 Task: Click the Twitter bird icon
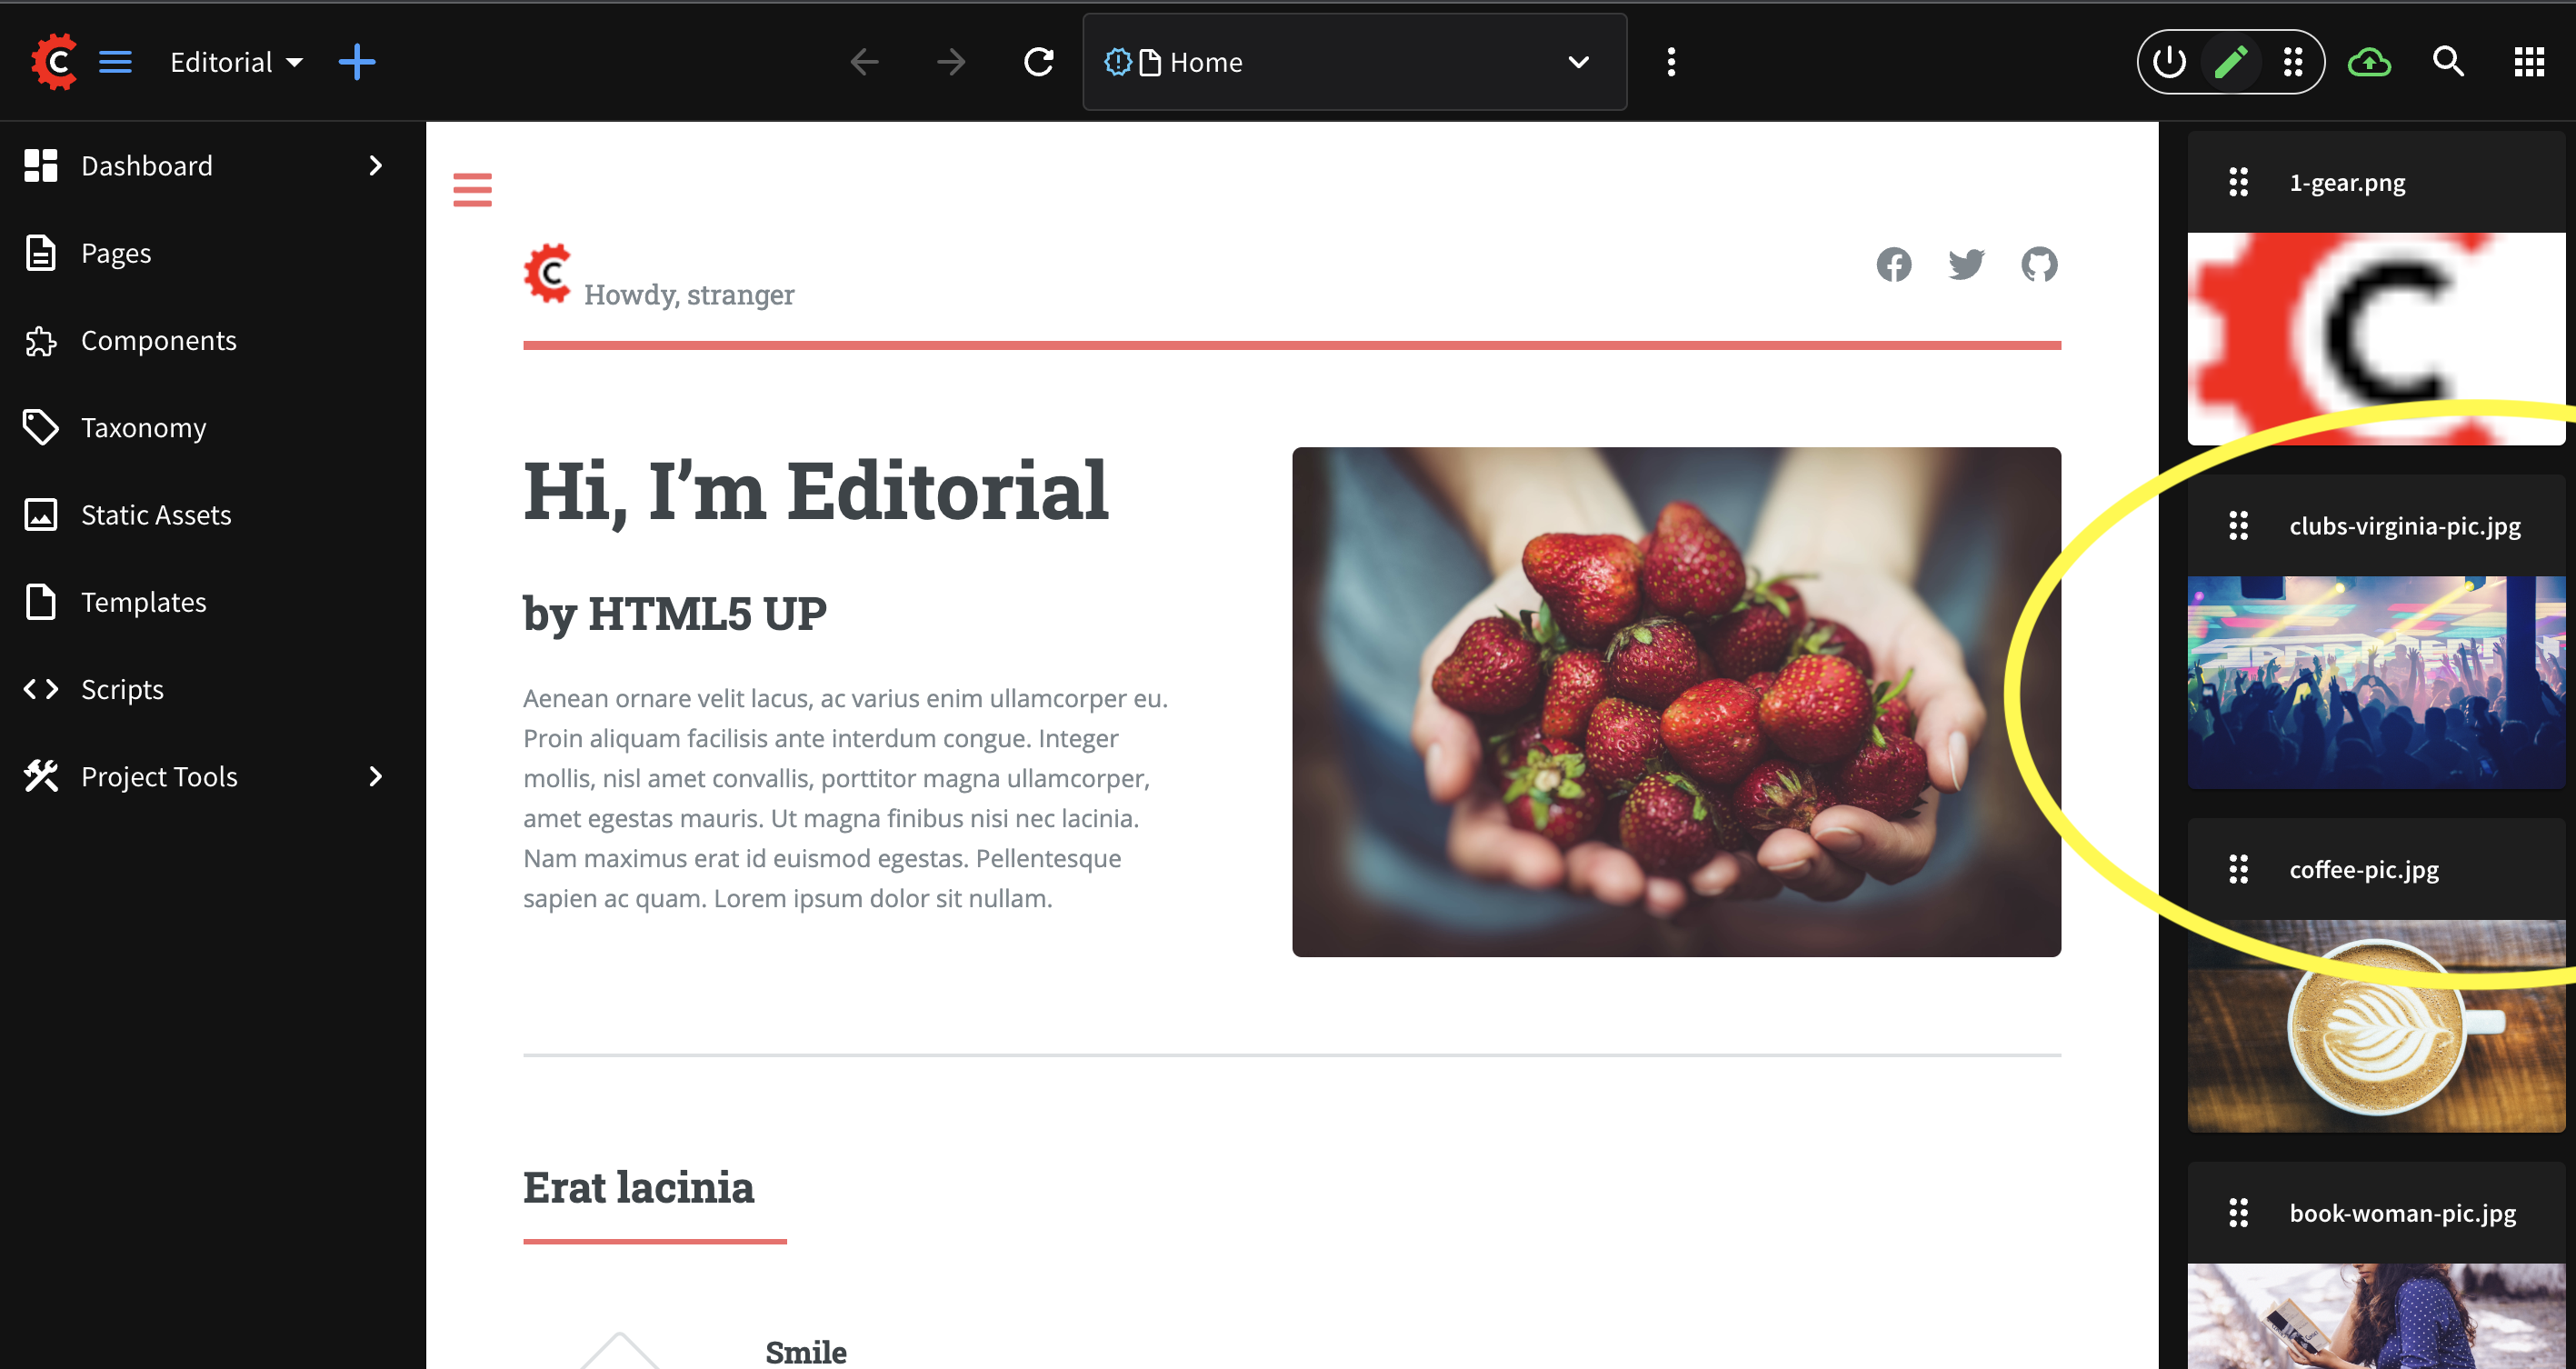(1966, 264)
